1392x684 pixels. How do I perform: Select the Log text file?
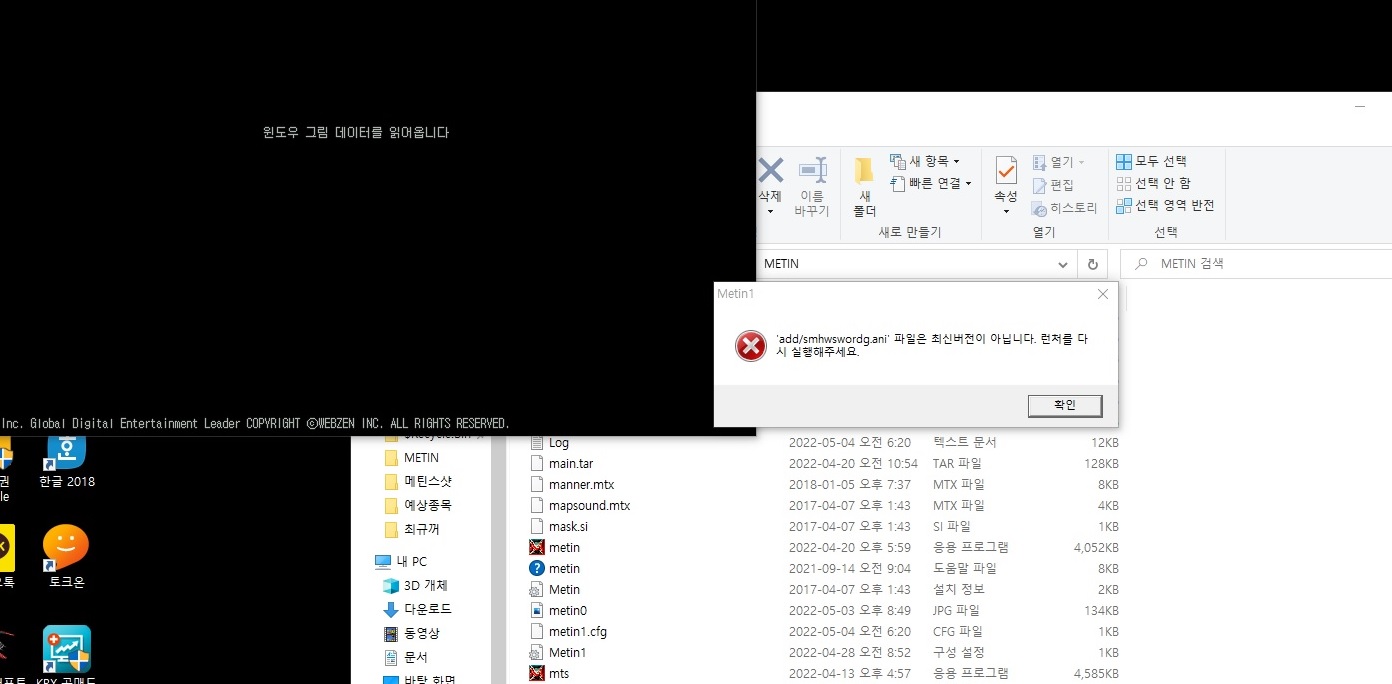(x=558, y=442)
